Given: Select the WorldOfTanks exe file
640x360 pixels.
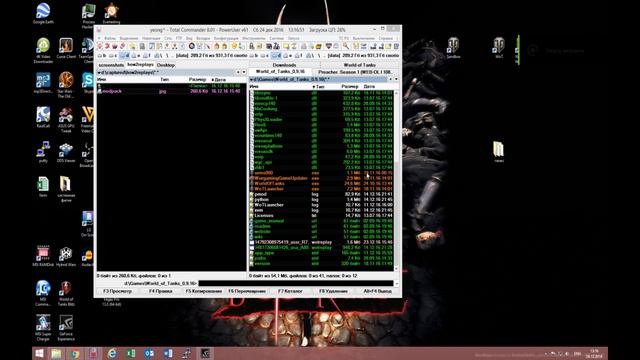Looking at the screenshot, I should coord(322,184).
